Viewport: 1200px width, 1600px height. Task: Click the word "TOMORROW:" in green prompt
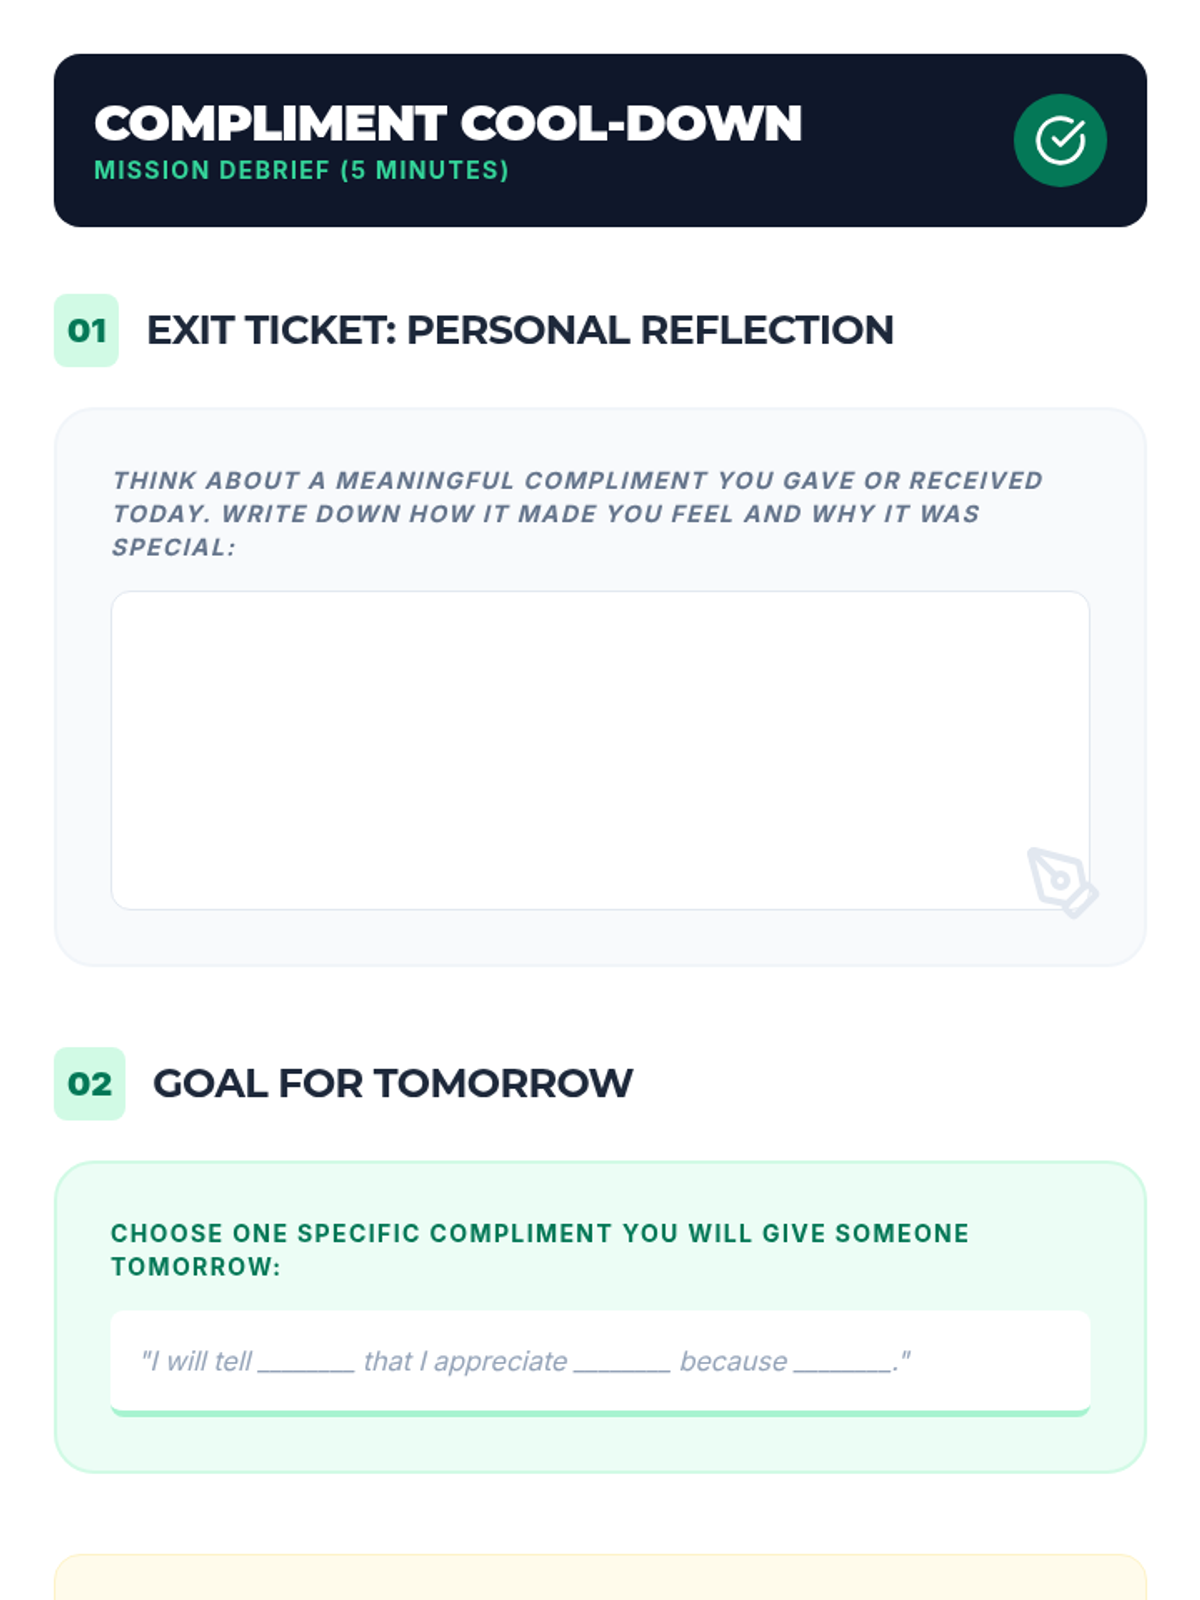click(196, 1267)
